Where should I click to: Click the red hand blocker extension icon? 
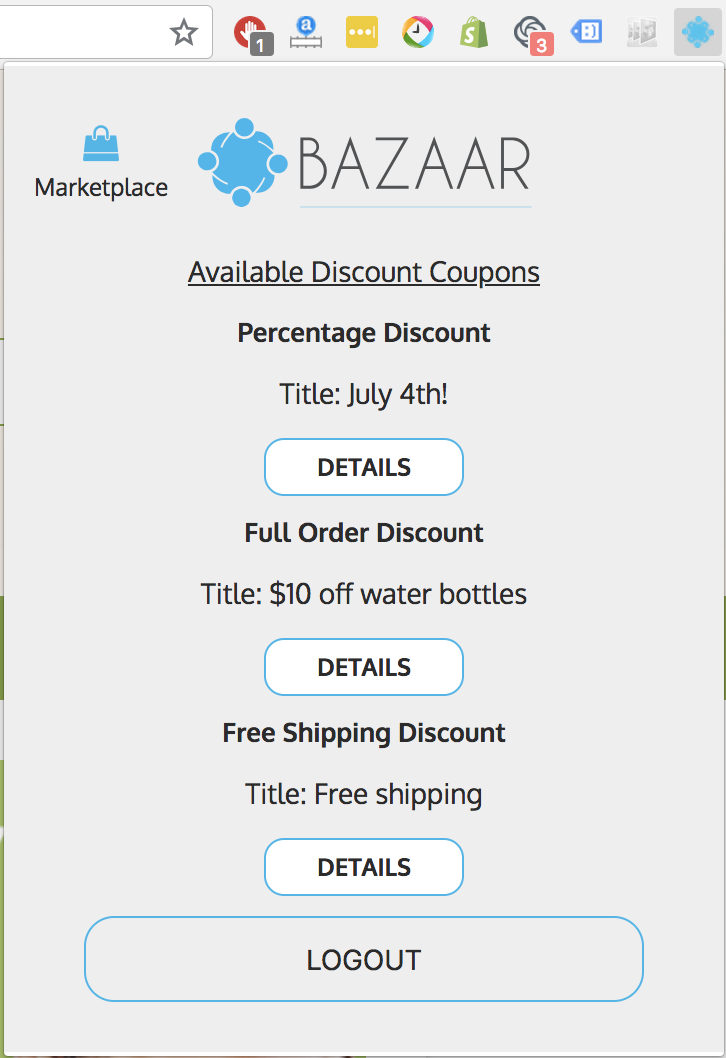pyautogui.click(x=250, y=28)
